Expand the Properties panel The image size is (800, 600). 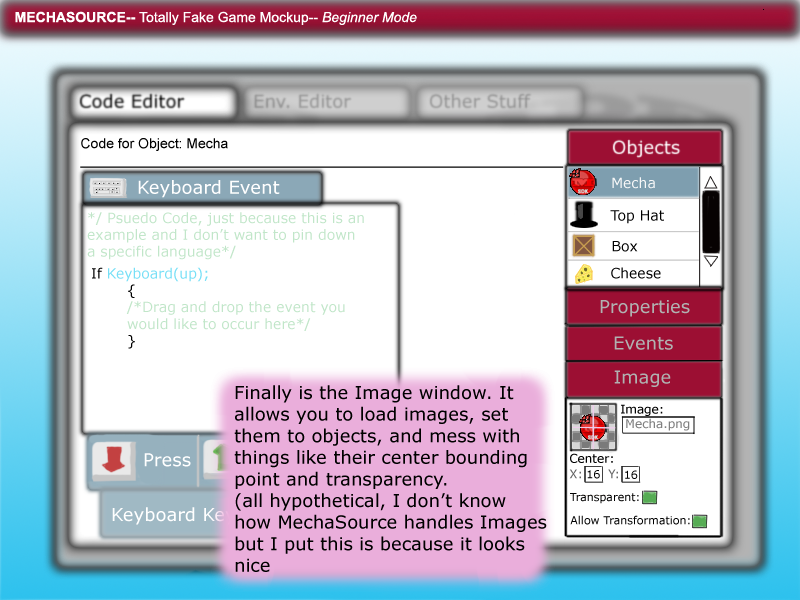click(644, 307)
